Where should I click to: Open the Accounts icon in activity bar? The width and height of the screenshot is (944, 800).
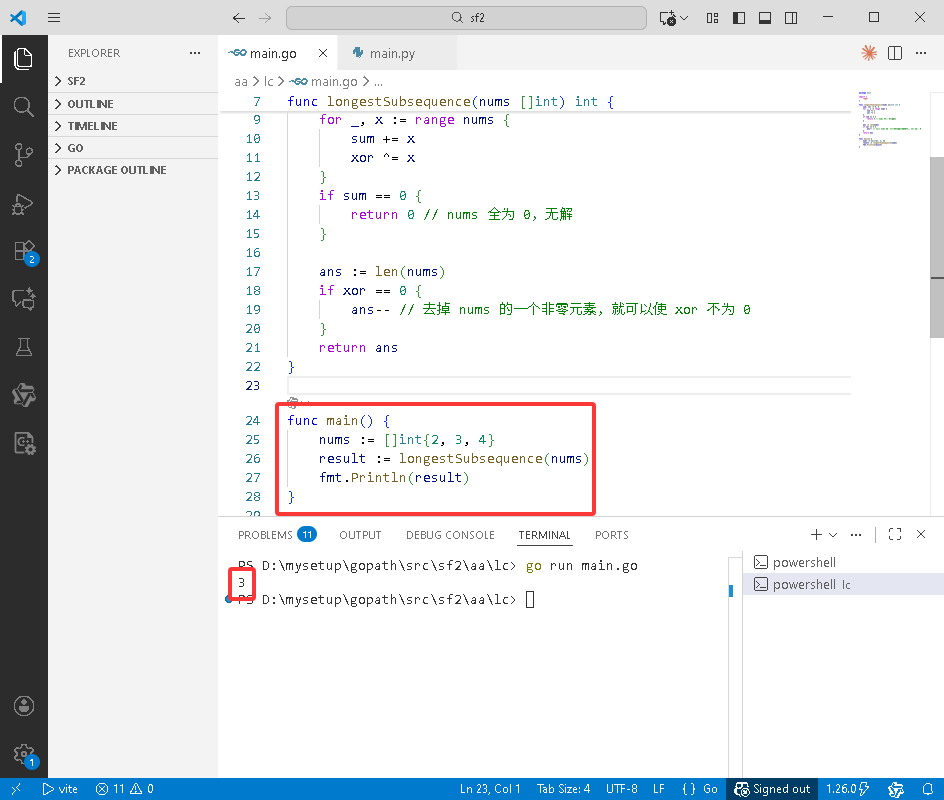point(23,705)
